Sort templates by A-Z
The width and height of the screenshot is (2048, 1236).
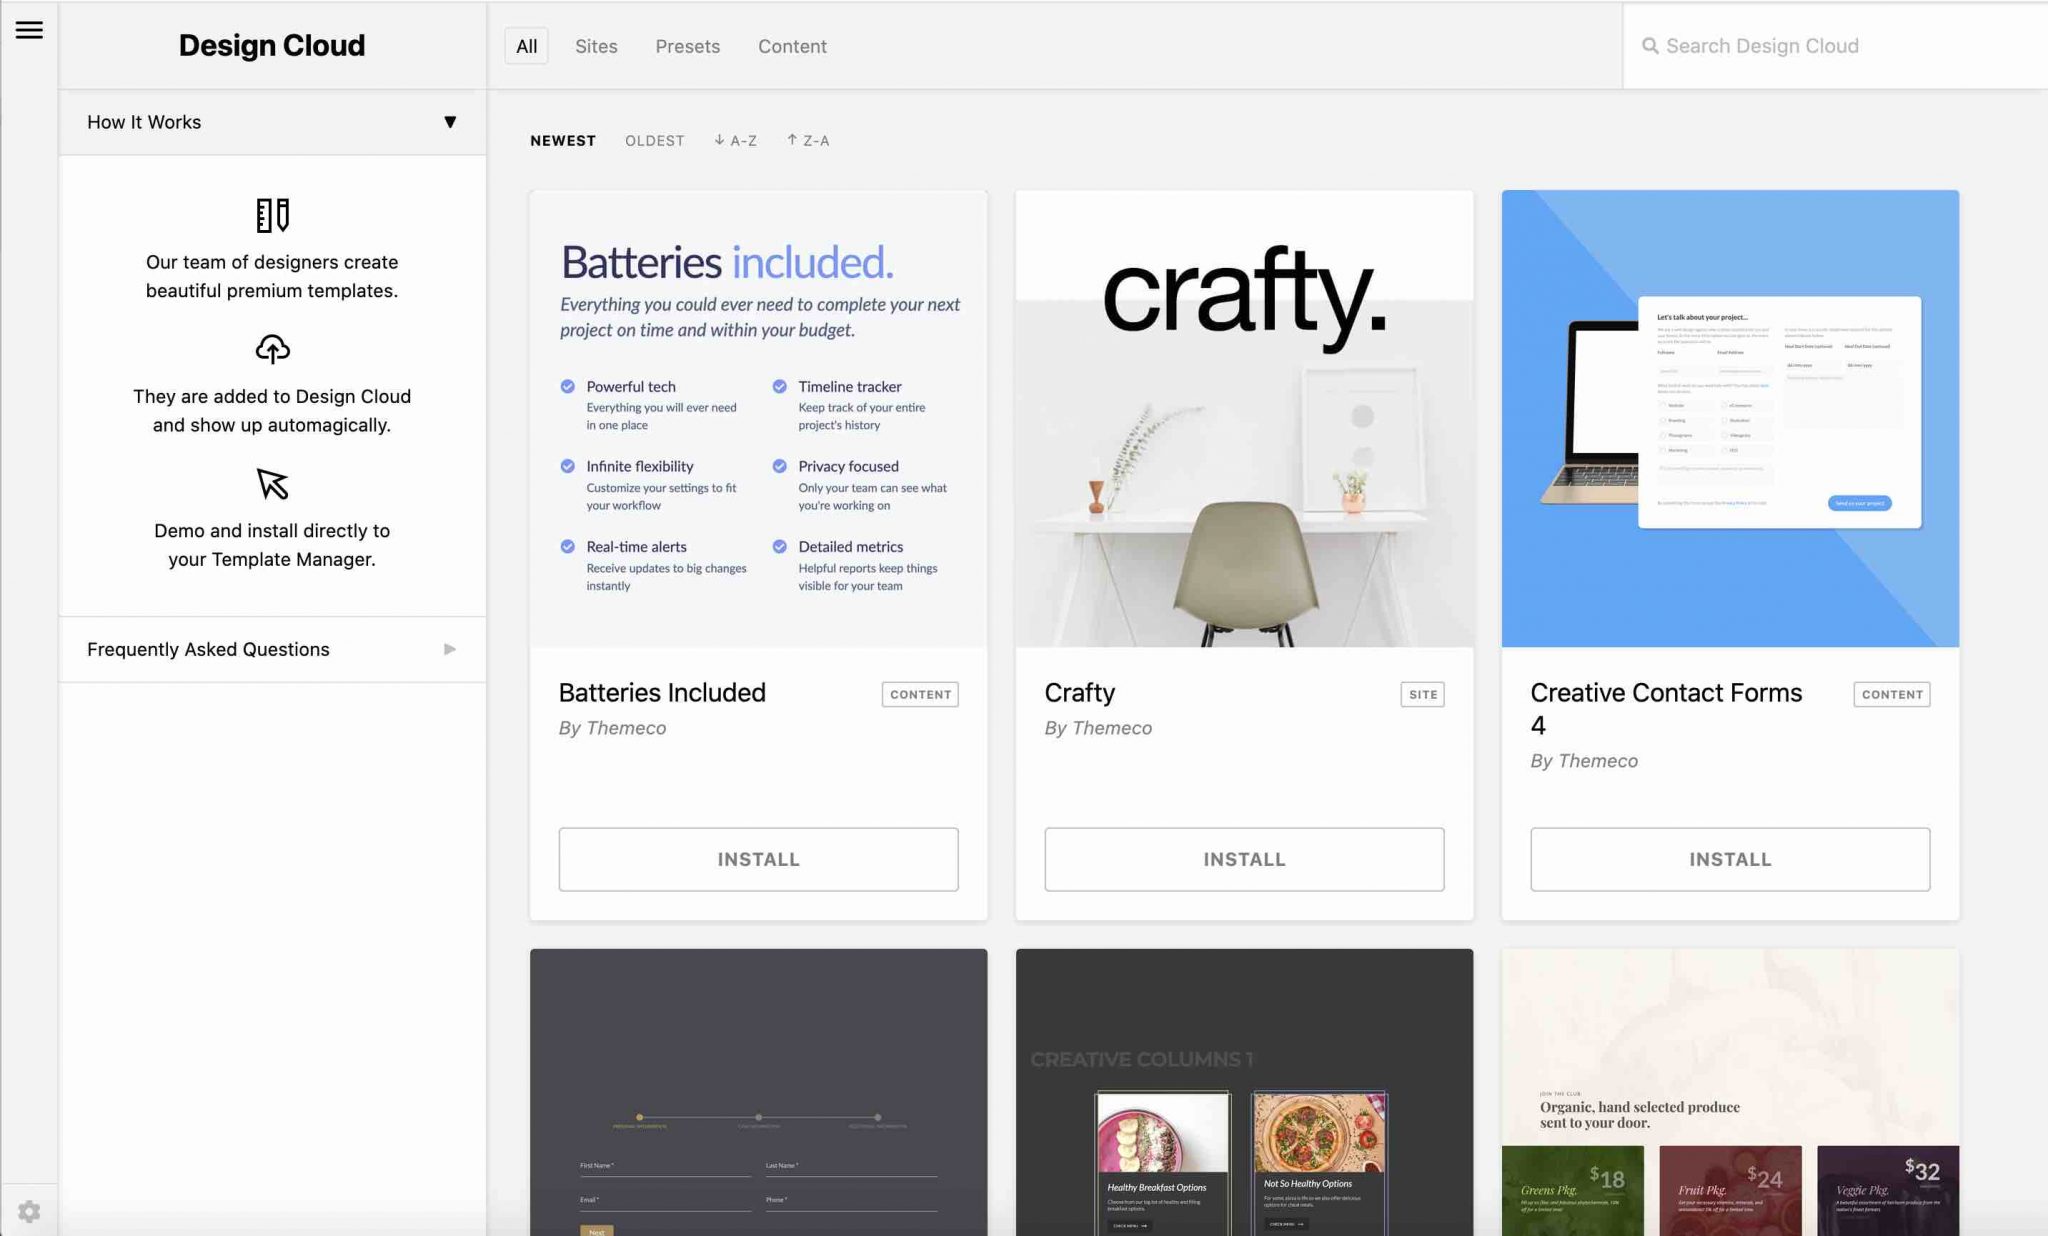click(x=736, y=140)
